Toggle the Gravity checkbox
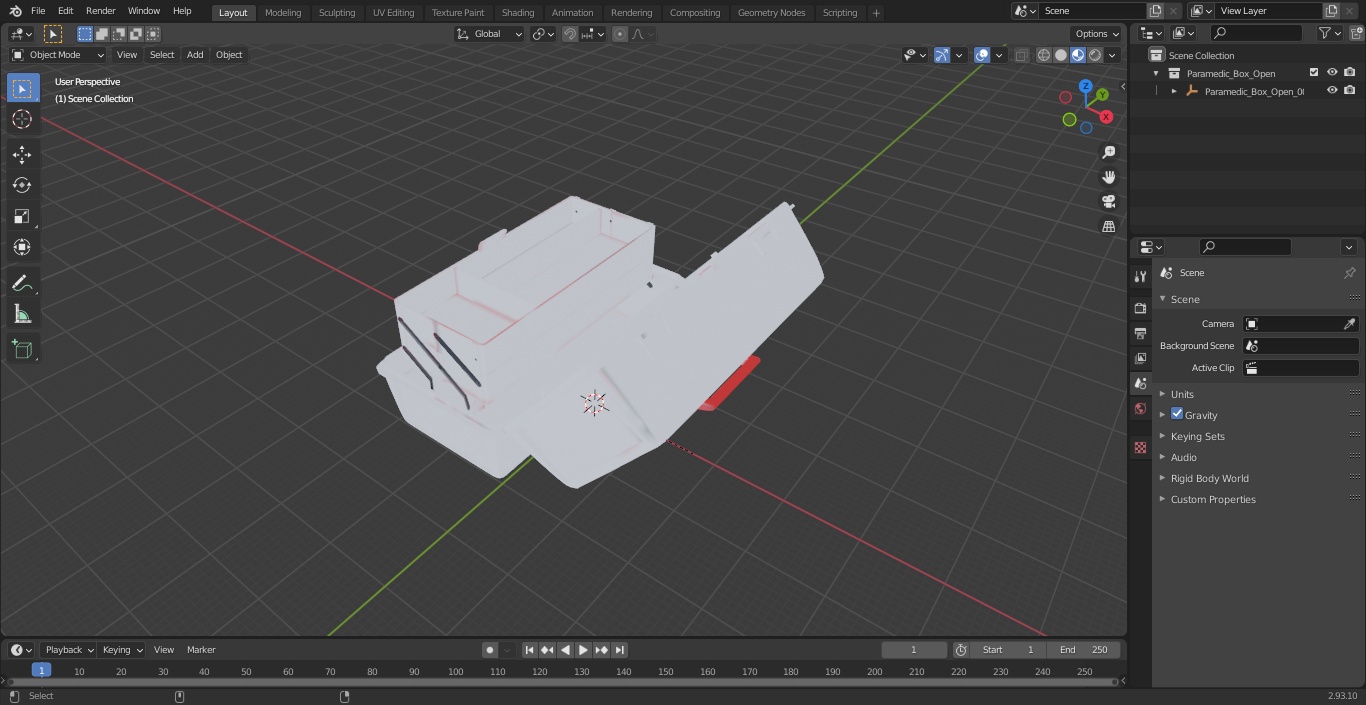This screenshot has width=1366, height=705. [x=1177, y=414]
